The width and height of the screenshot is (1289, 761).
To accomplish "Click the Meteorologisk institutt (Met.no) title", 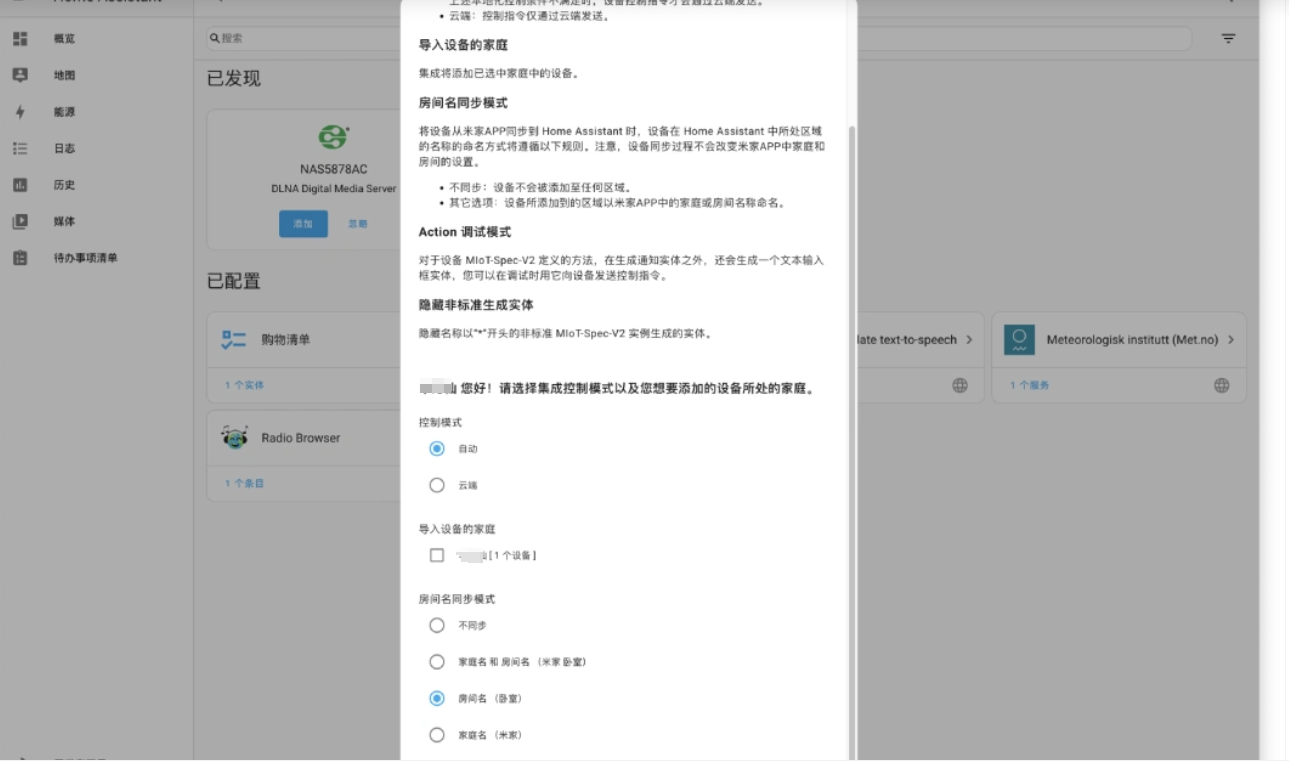I will coord(1132,340).
